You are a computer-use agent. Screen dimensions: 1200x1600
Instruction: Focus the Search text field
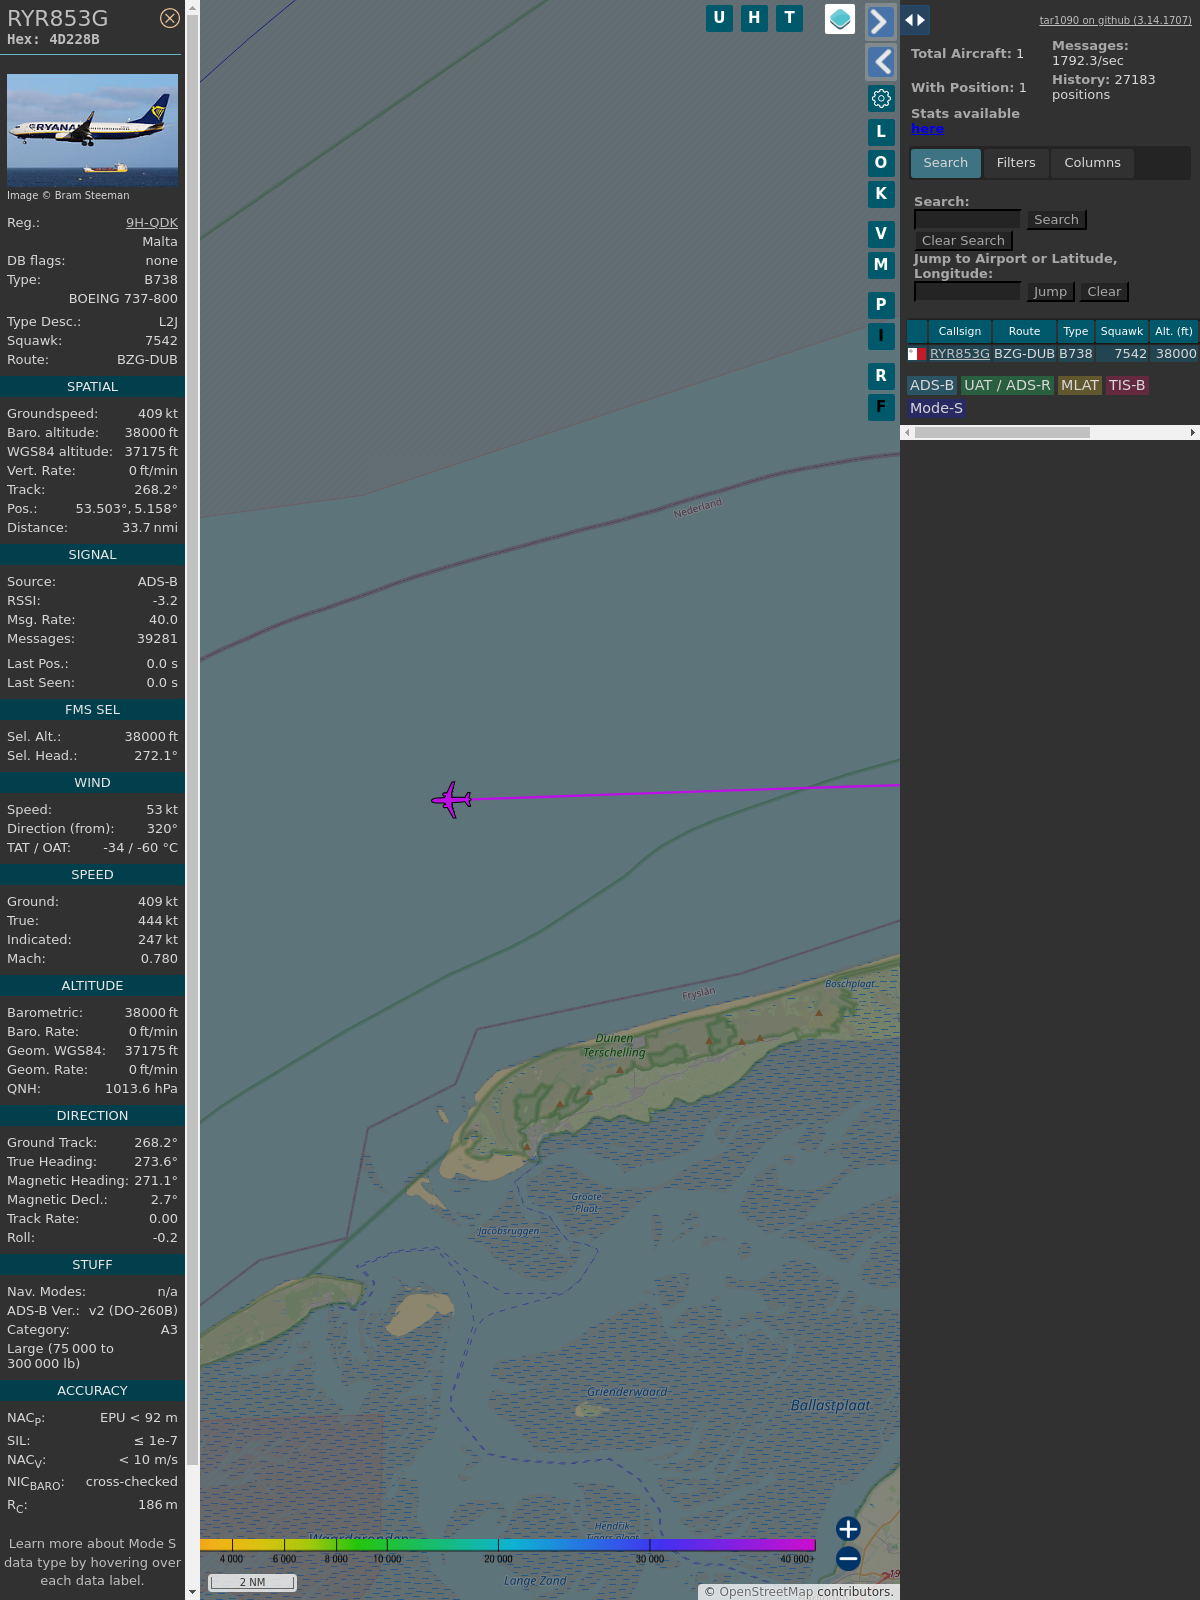967,220
